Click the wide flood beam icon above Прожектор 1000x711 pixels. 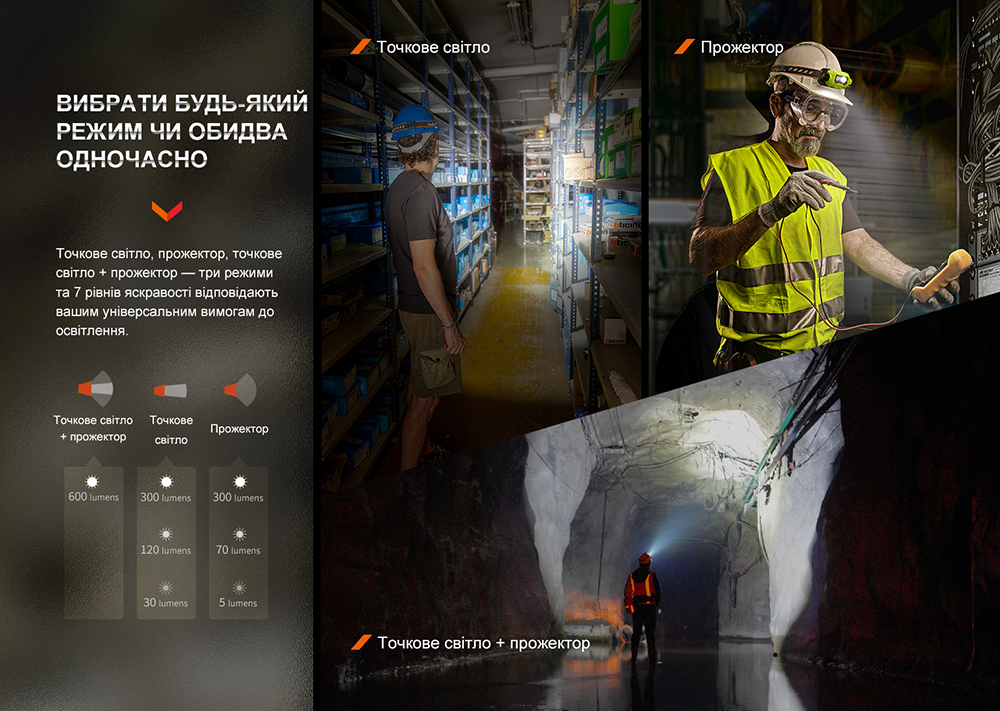[x=240, y=388]
